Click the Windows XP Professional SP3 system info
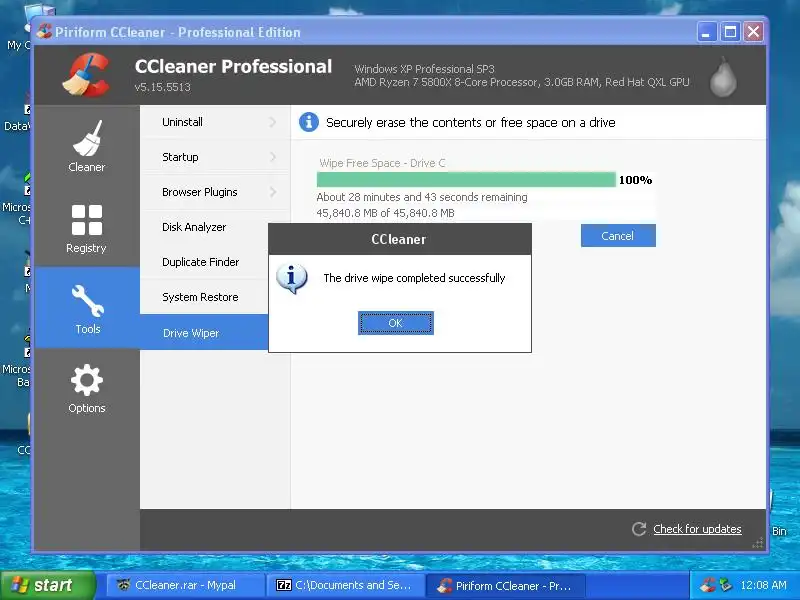Image resolution: width=800 pixels, height=600 pixels. point(424,69)
